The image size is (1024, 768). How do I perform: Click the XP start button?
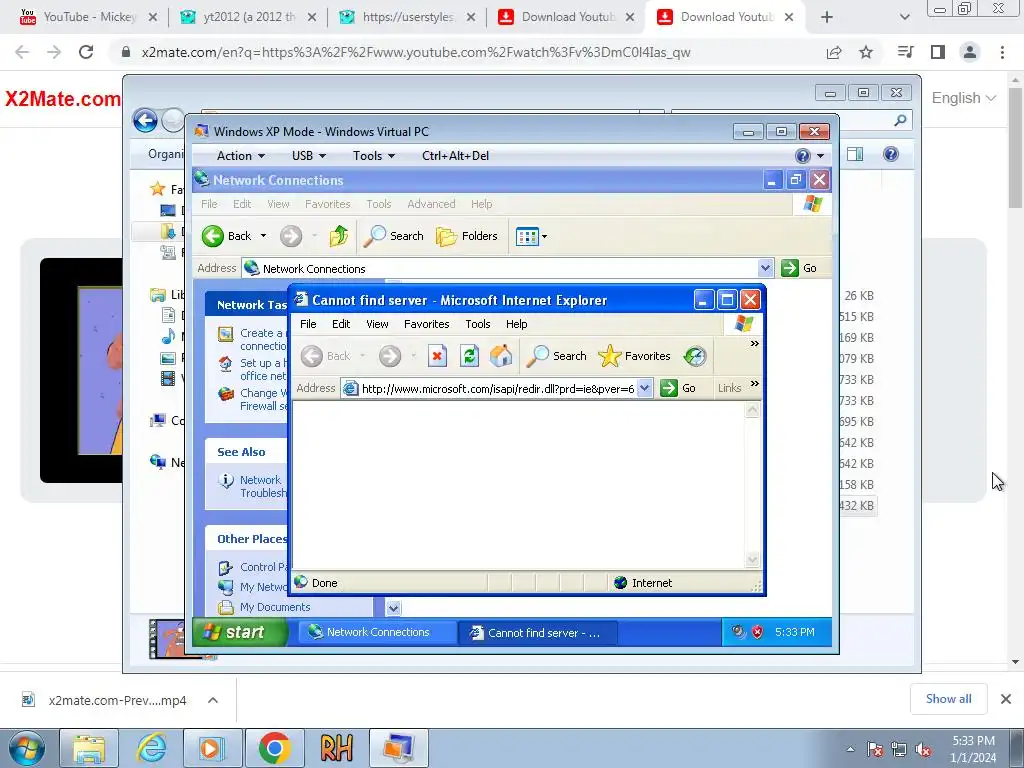[240, 632]
